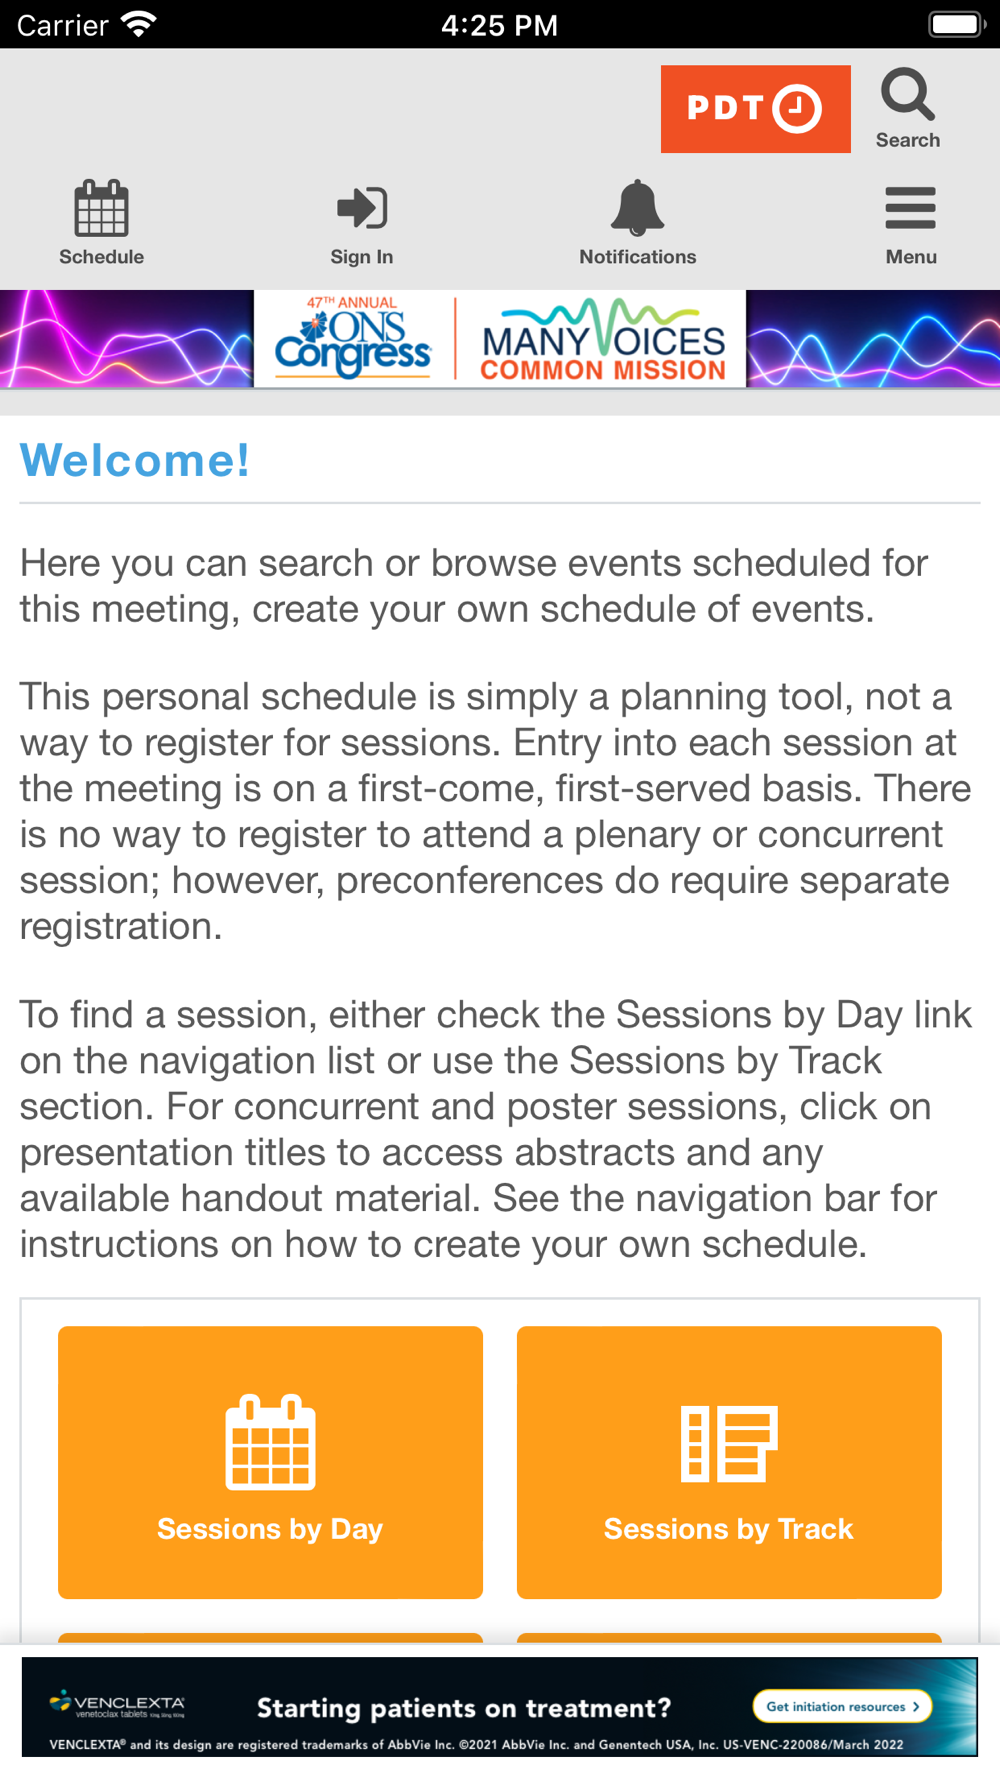Tap the Search magnifying glass icon
Viewport: 1000px width, 1778px height.
(907, 95)
